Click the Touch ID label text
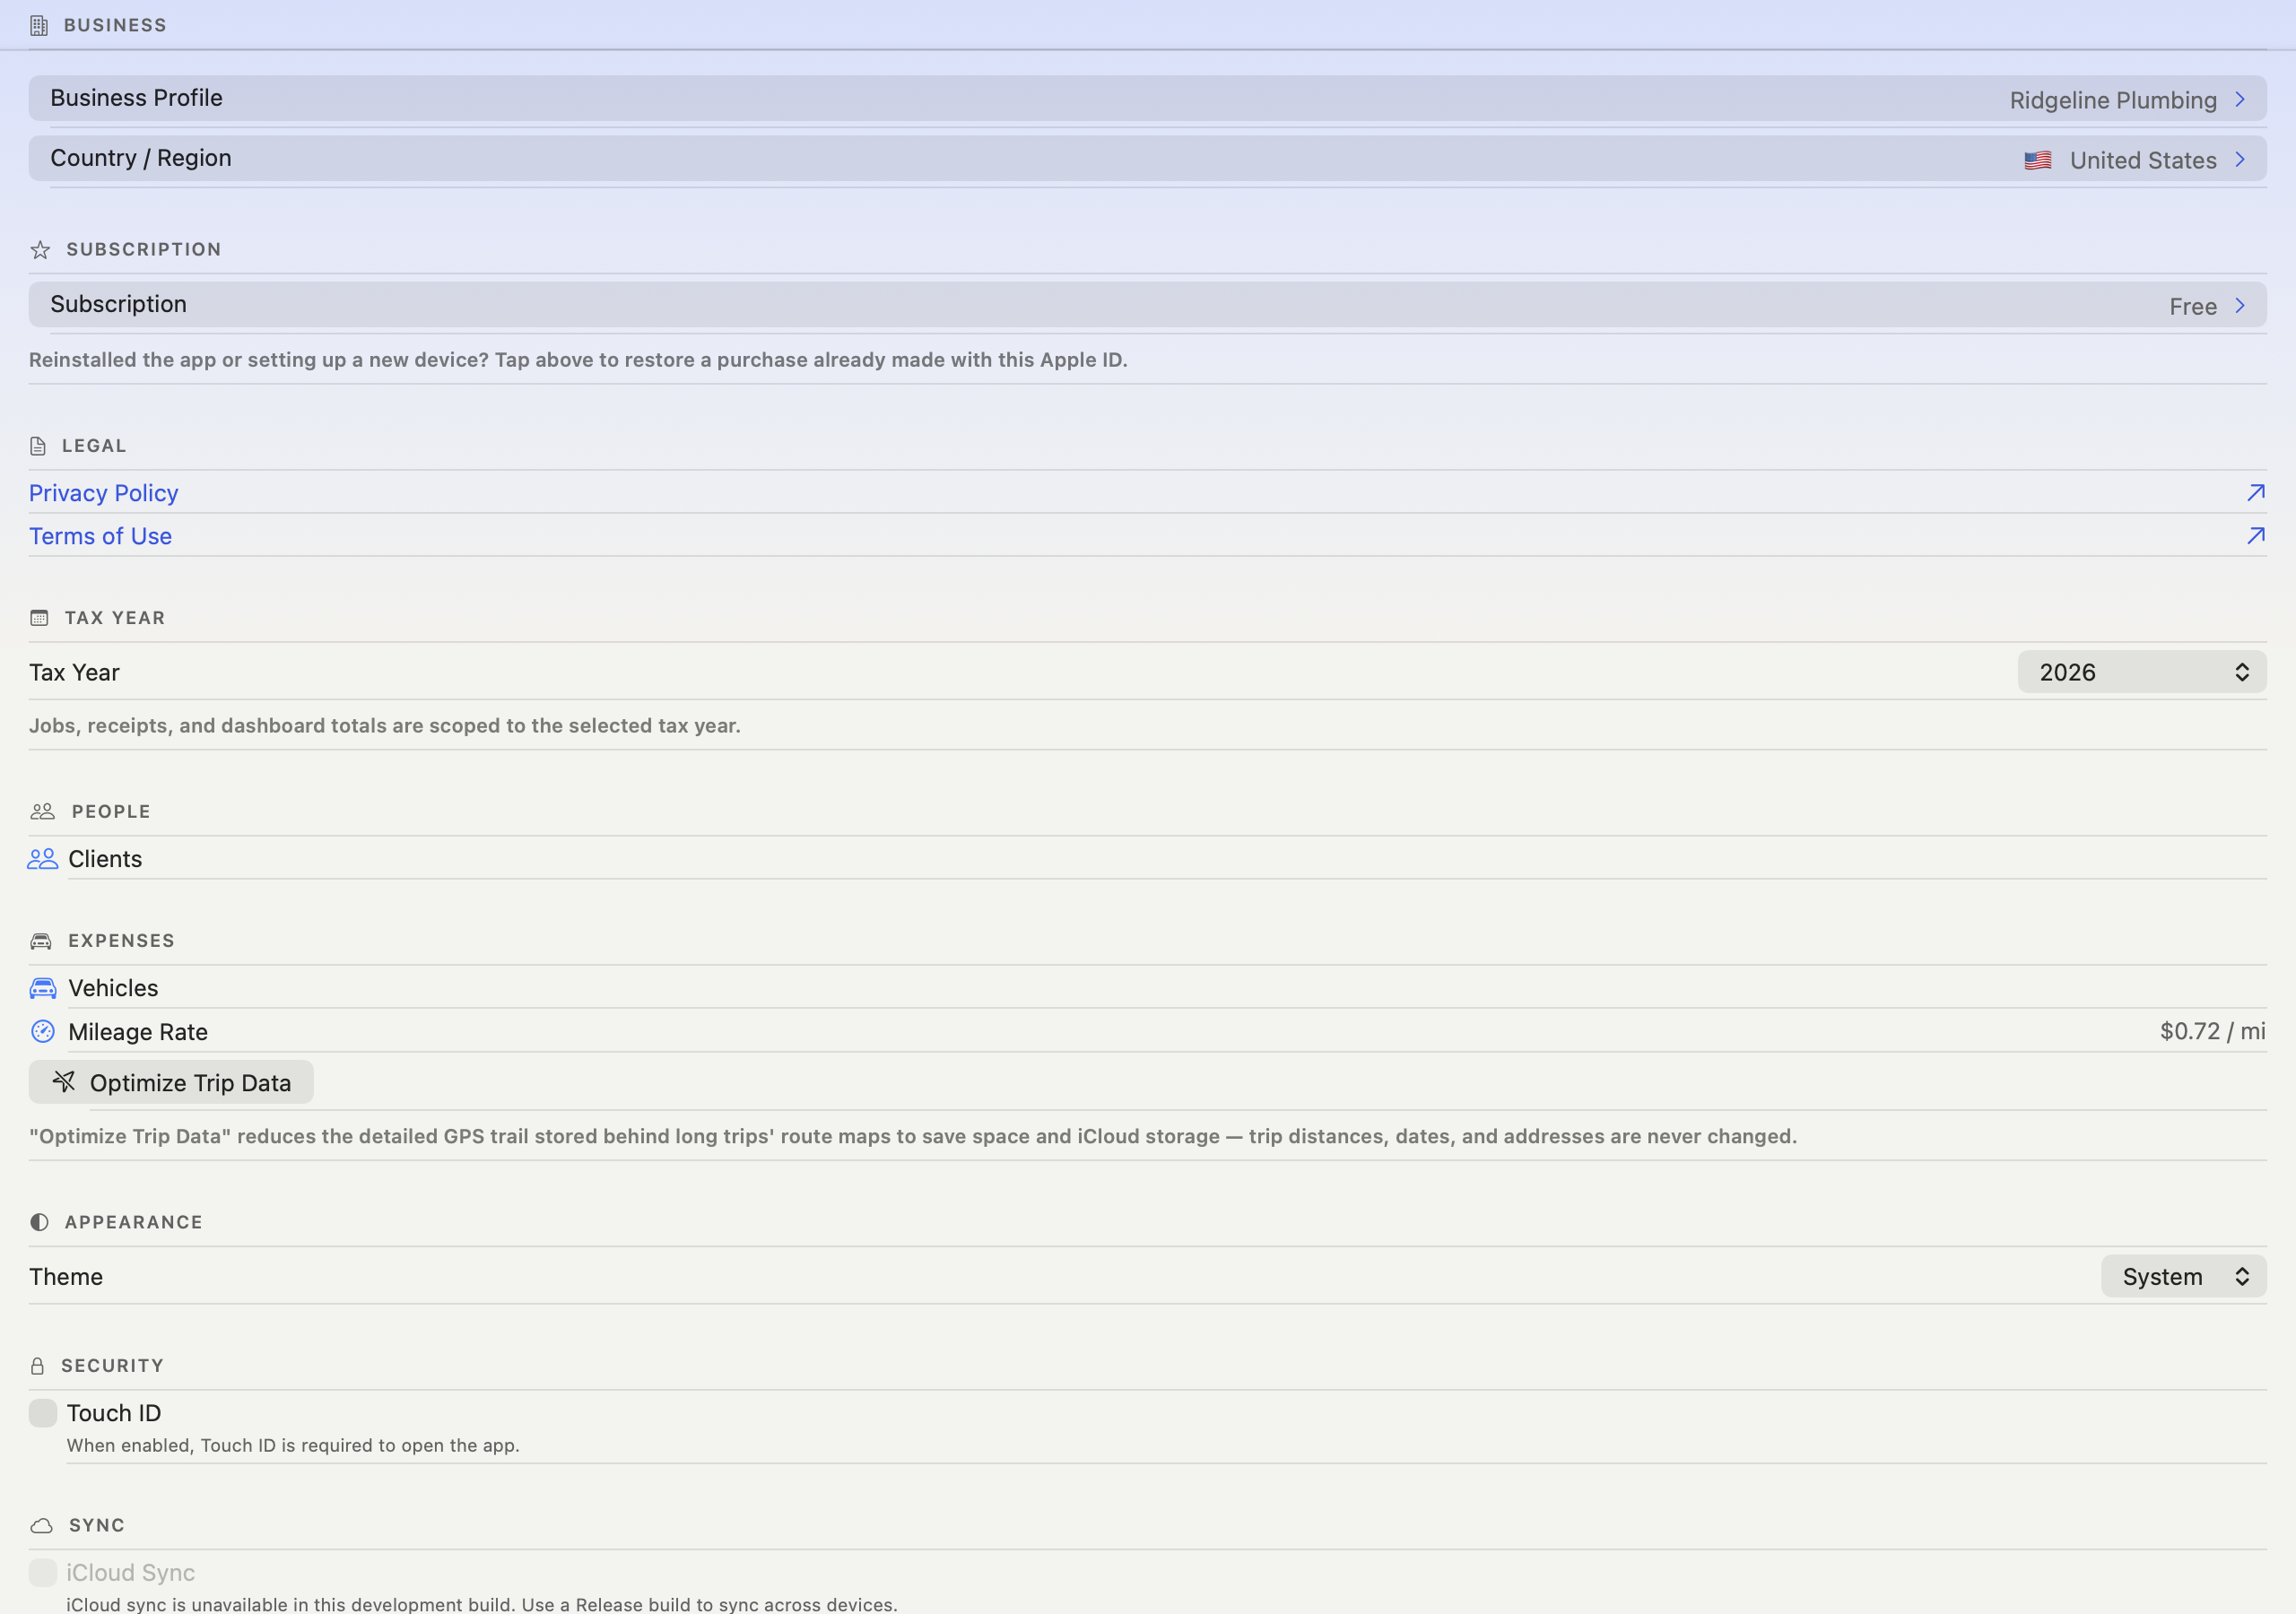 coord(114,1413)
